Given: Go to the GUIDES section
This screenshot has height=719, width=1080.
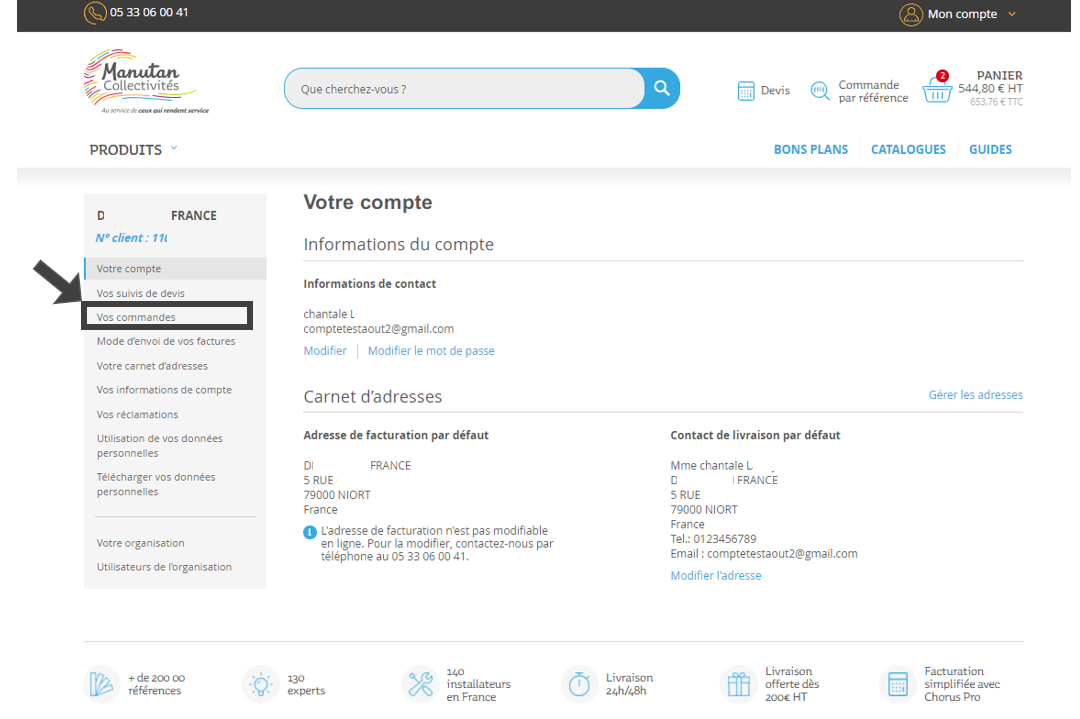Looking at the screenshot, I should (x=990, y=150).
